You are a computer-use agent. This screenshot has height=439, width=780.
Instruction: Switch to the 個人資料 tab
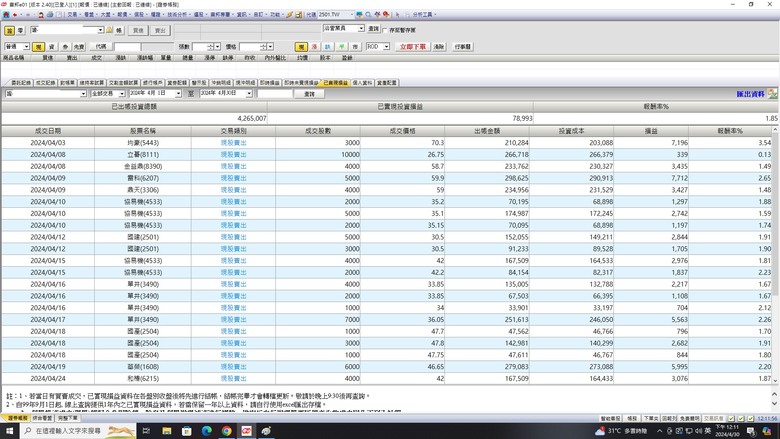(x=362, y=83)
